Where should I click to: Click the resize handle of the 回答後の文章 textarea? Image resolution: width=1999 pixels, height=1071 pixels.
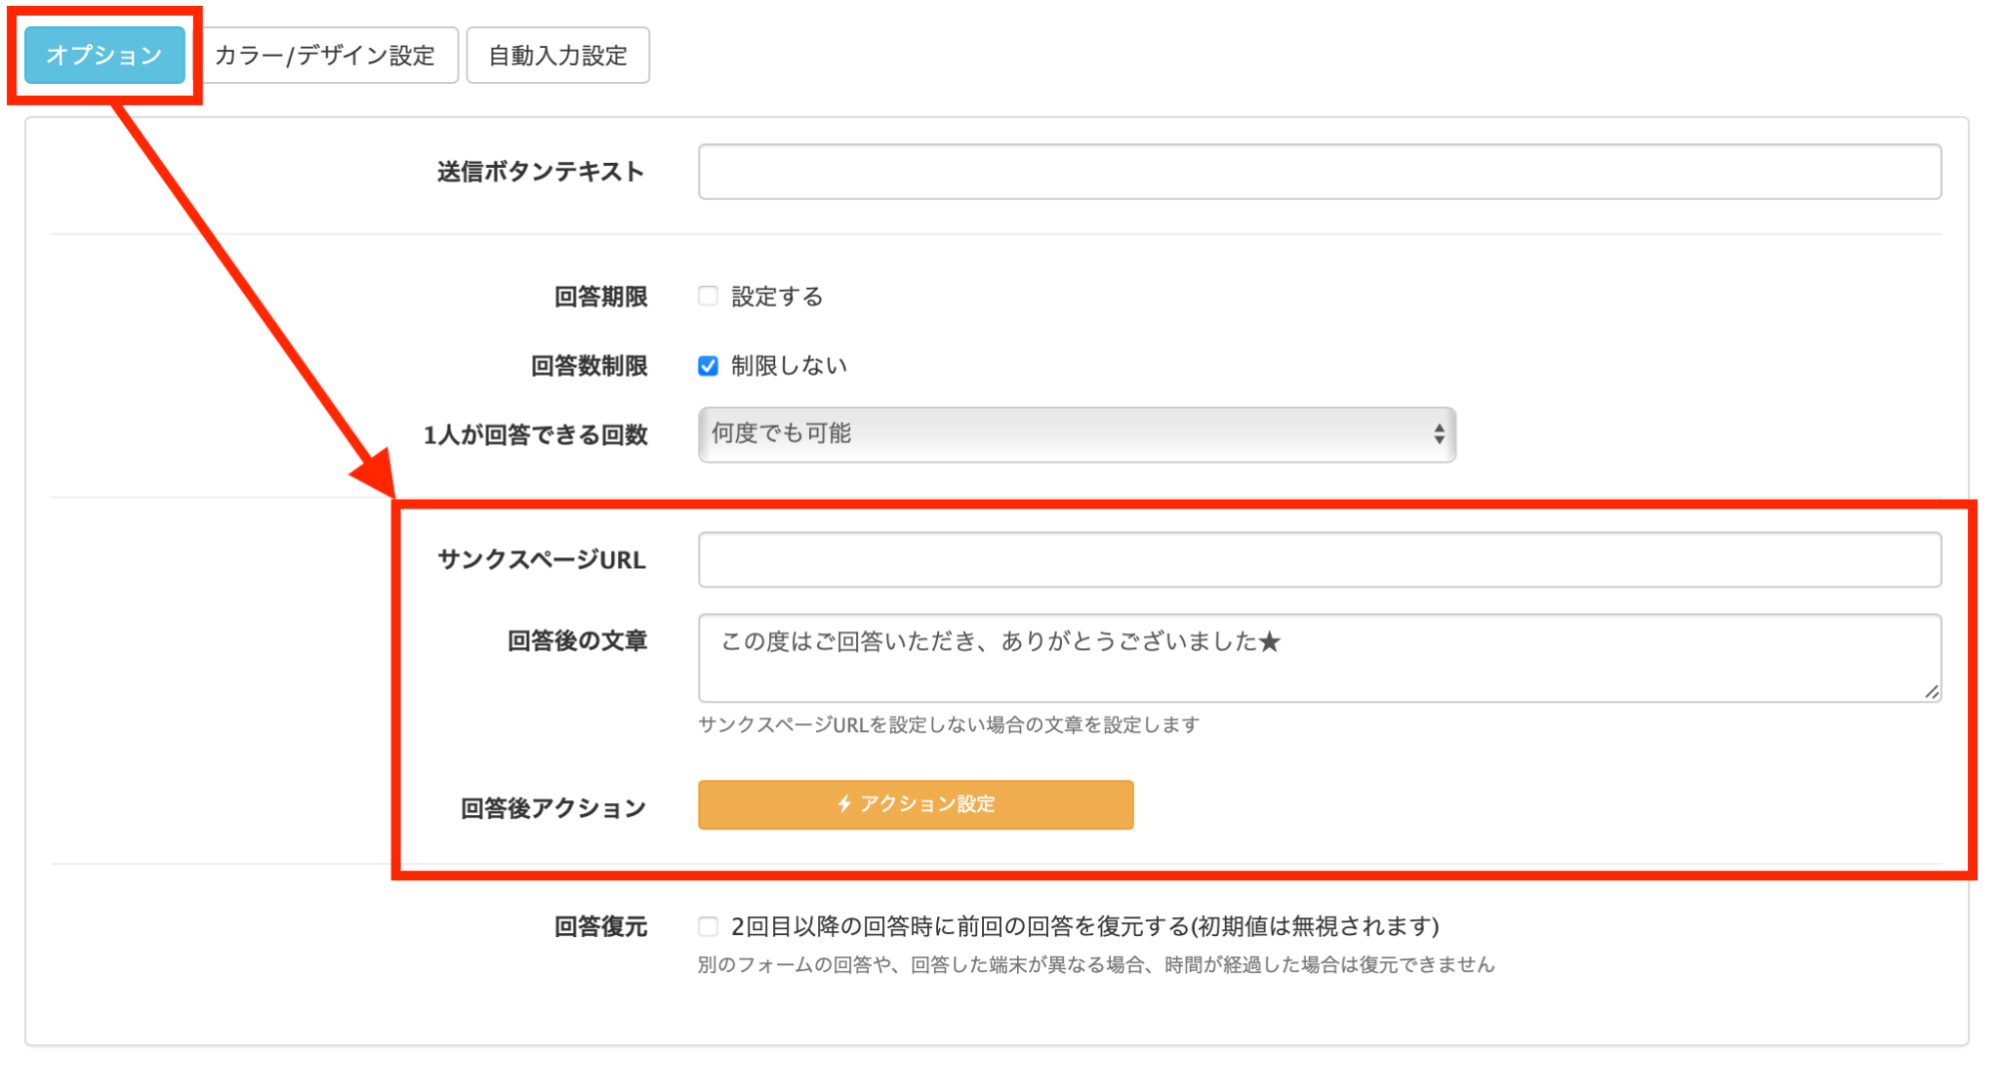pos(1934,692)
